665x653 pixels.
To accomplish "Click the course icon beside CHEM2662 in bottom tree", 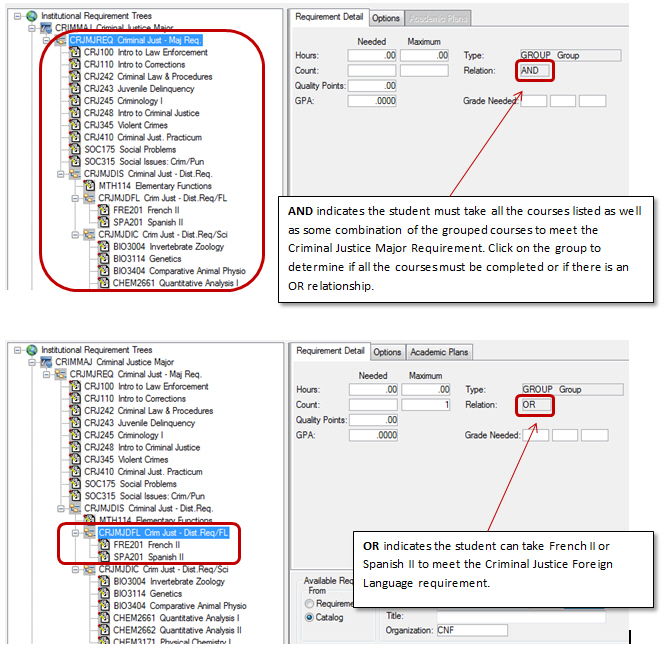I will (x=104, y=630).
